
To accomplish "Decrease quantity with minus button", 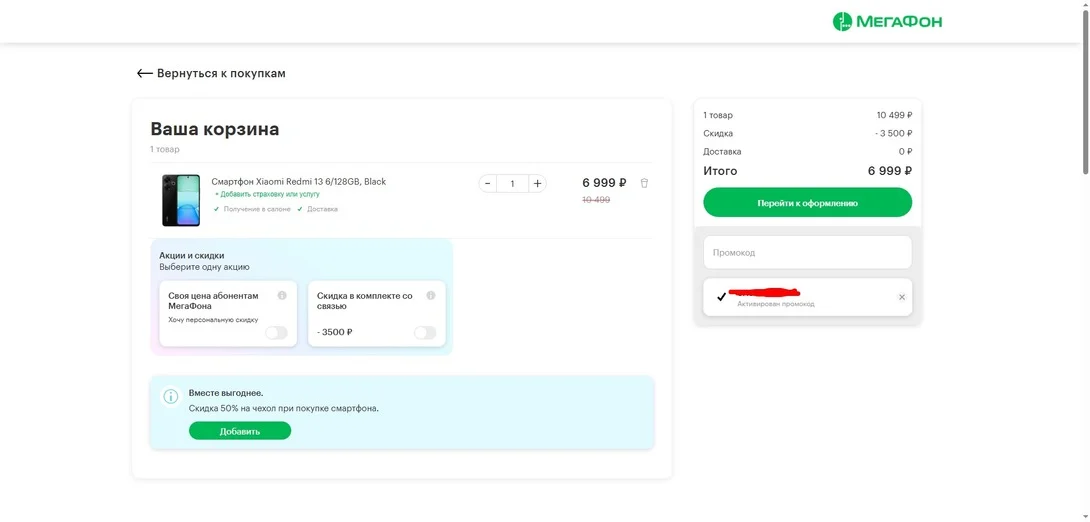I will click(488, 183).
